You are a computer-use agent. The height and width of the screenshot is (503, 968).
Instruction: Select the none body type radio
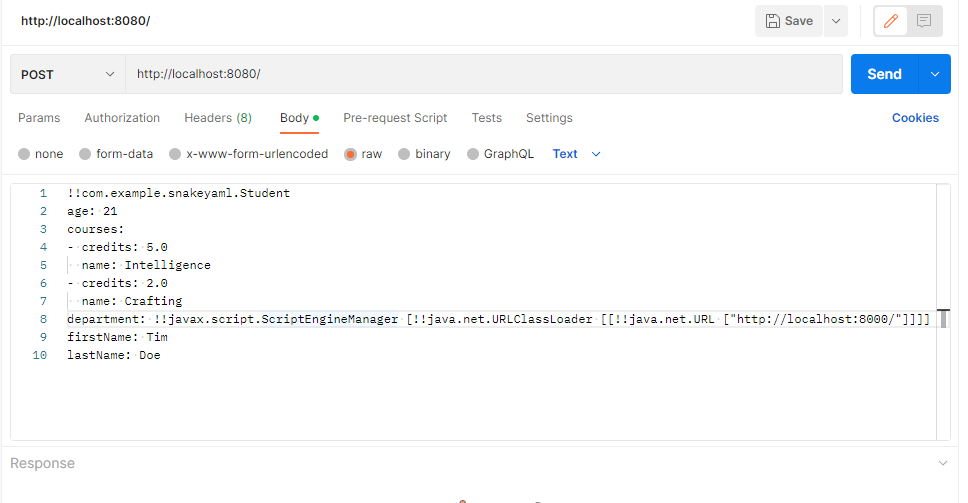[x=24, y=154]
